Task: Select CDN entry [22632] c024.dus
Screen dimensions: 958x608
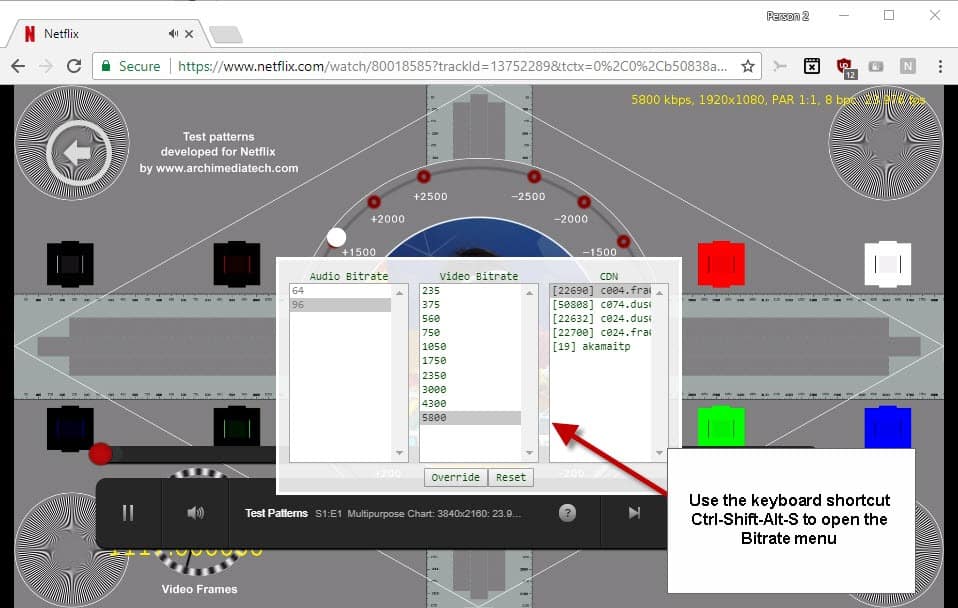Action: tap(601, 319)
